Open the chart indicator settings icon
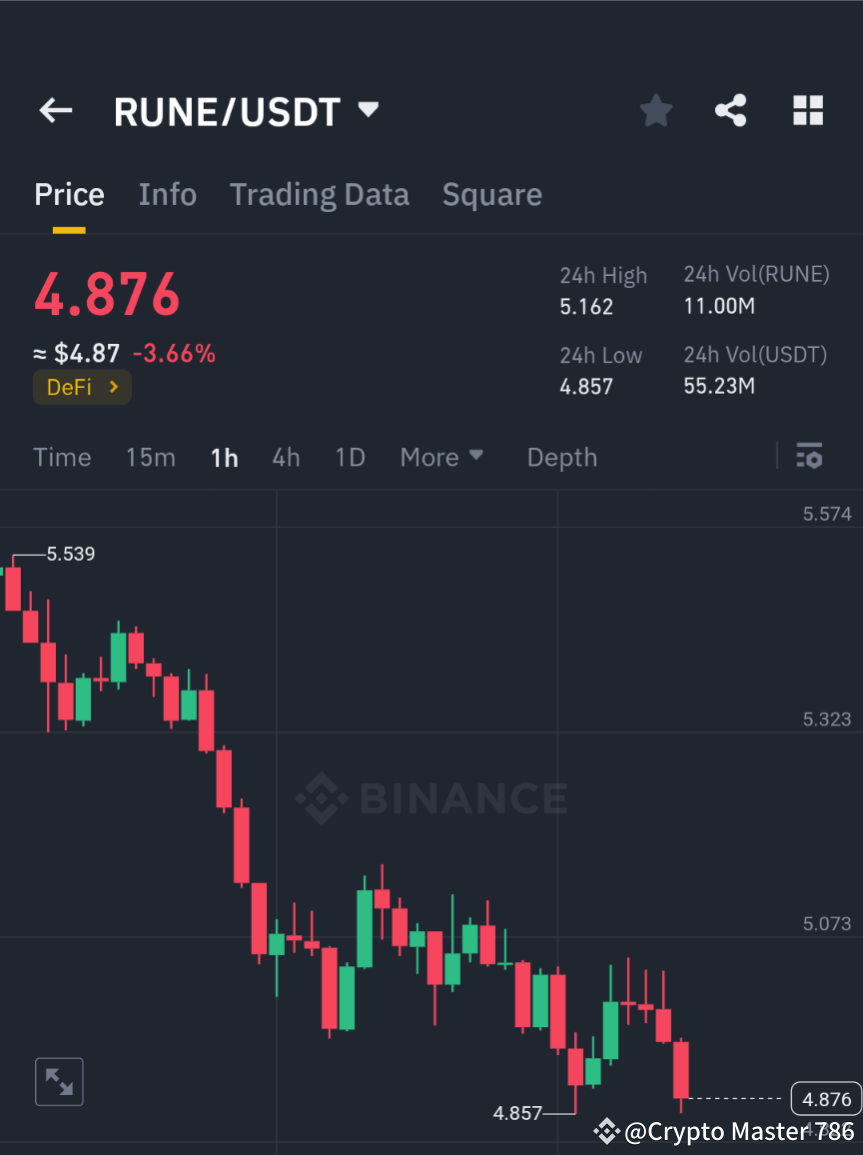This screenshot has width=863, height=1155. click(x=809, y=456)
